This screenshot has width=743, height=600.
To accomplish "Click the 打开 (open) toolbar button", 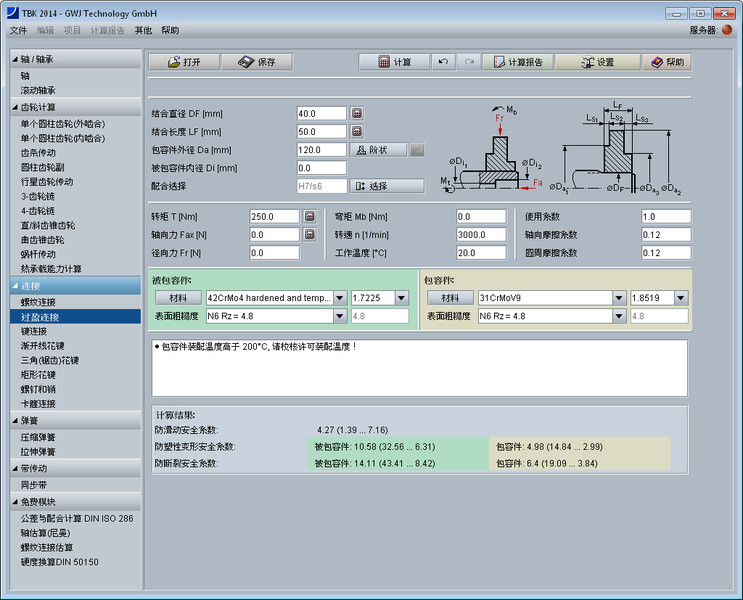I will coord(183,62).
